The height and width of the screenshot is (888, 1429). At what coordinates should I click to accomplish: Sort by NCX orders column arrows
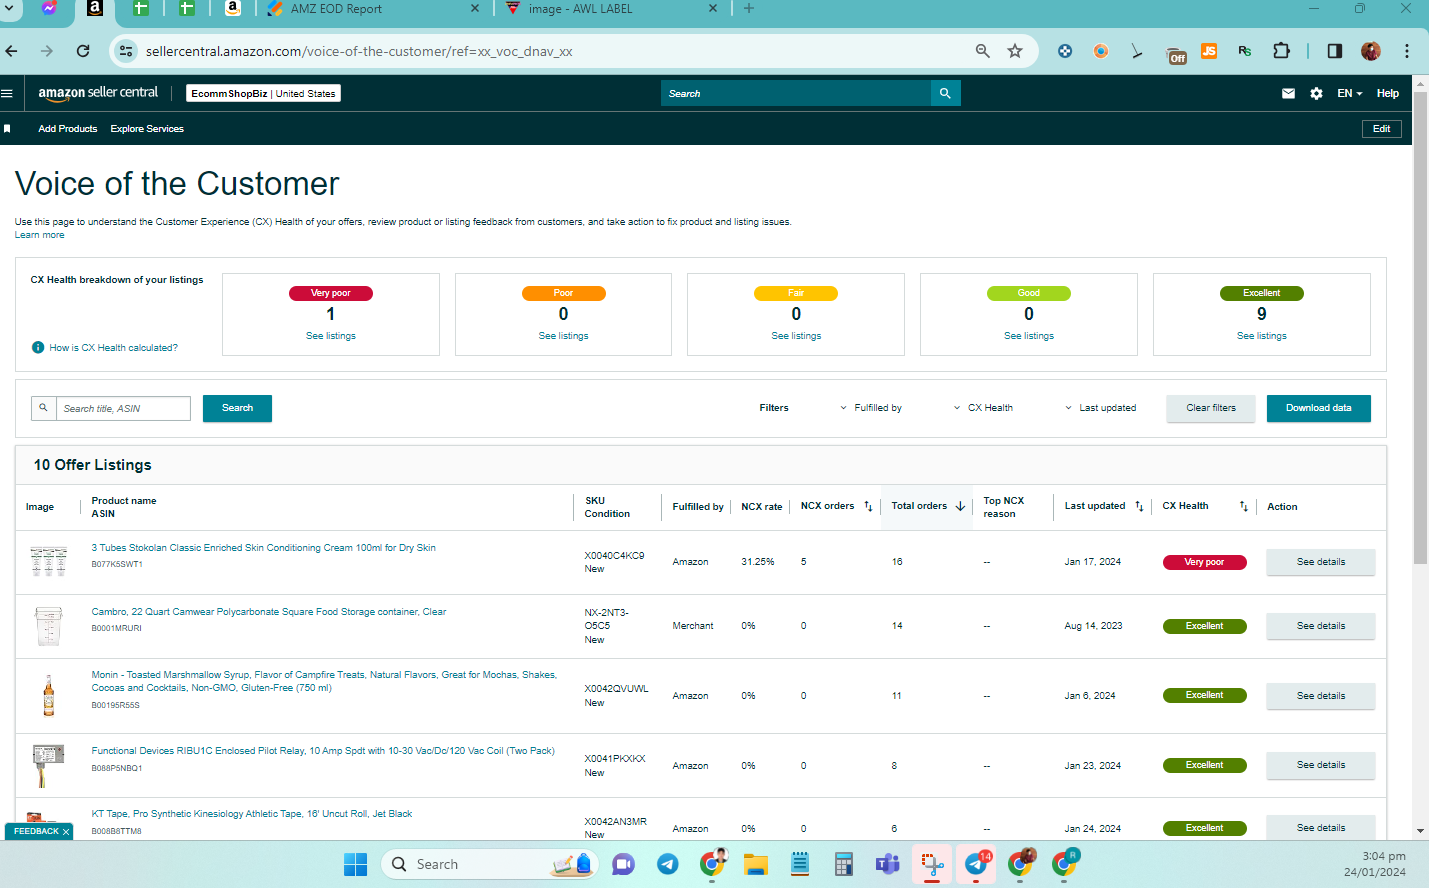click(x=868, y=507)
